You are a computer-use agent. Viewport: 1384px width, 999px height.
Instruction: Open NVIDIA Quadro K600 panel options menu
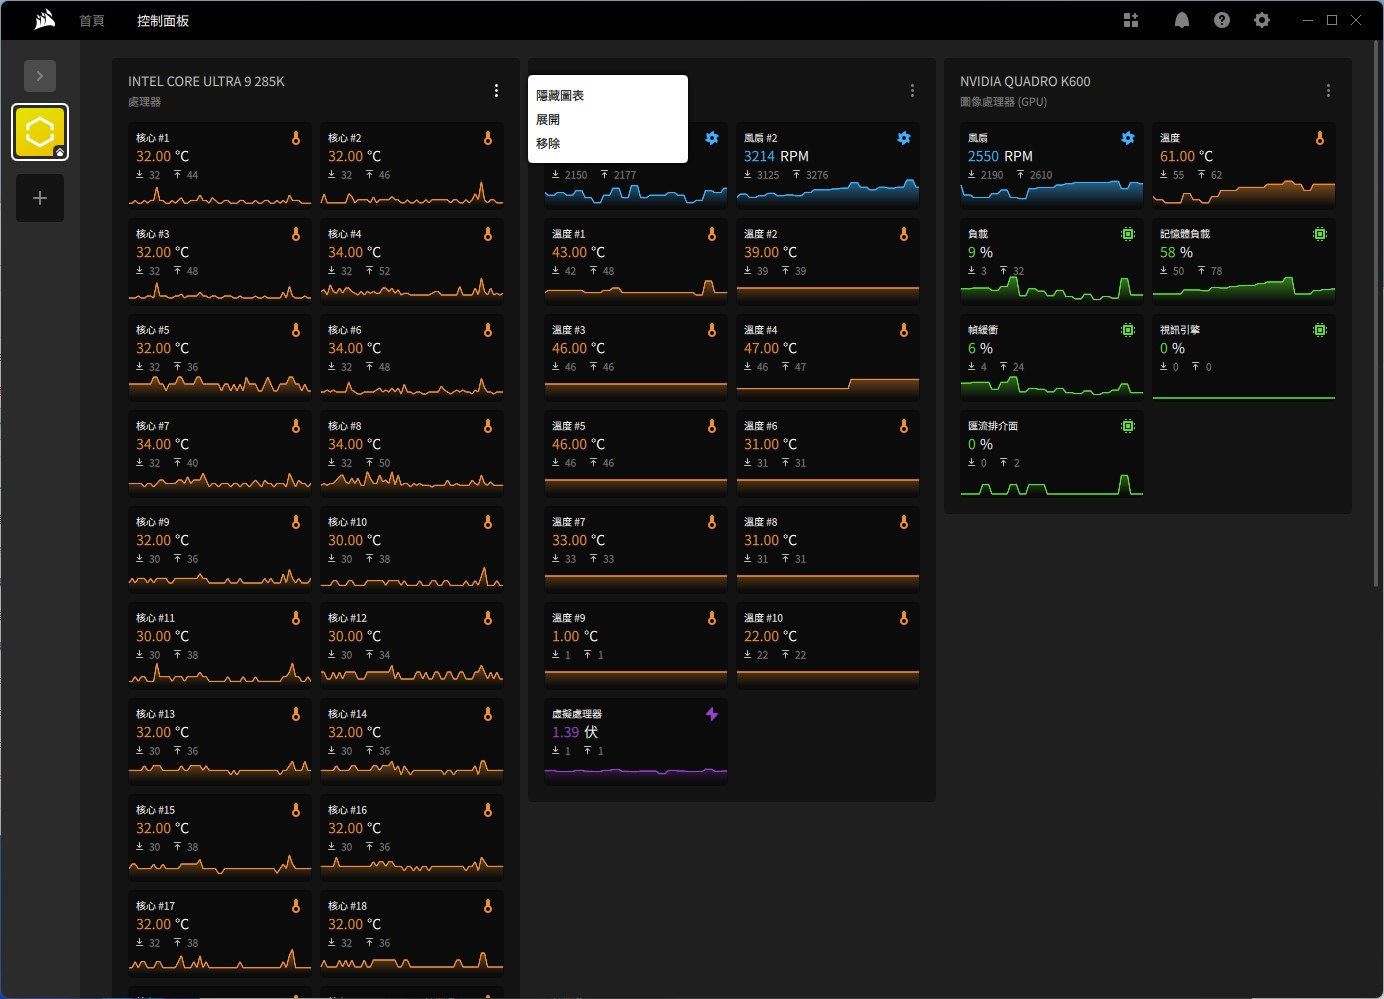(1328, 91)
